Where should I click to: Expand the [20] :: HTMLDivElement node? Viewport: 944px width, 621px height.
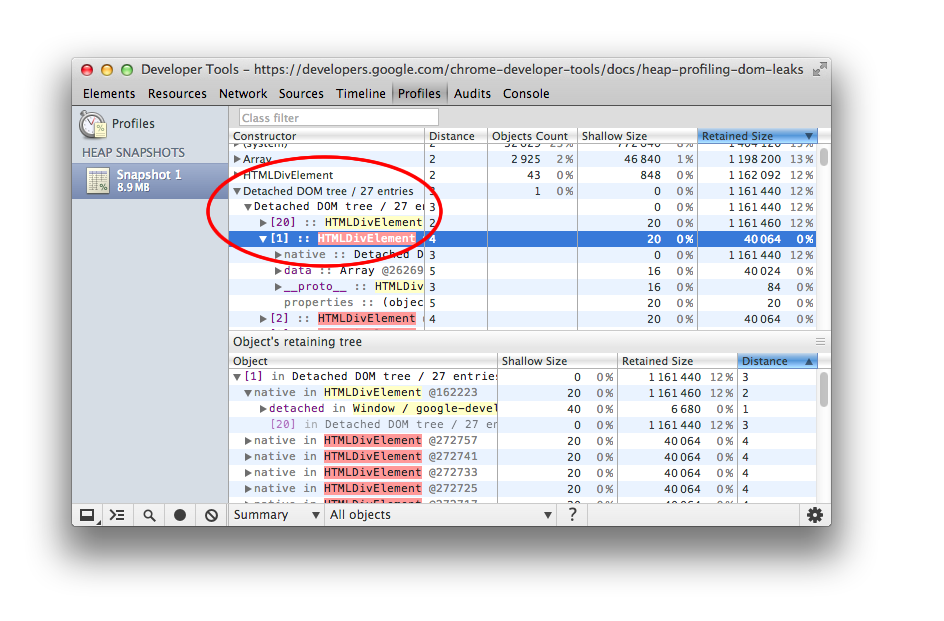[x=263, y=223]
